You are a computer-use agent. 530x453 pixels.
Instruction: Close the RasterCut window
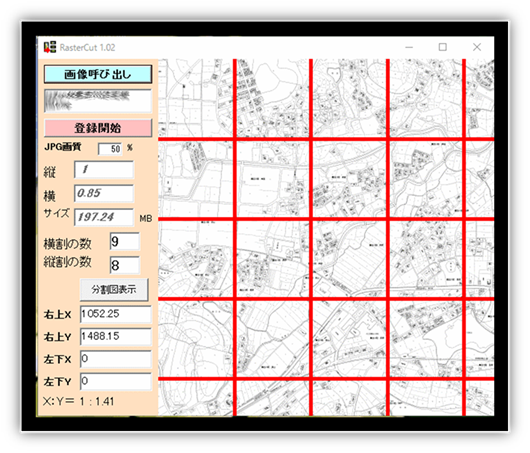click(477, 47)
